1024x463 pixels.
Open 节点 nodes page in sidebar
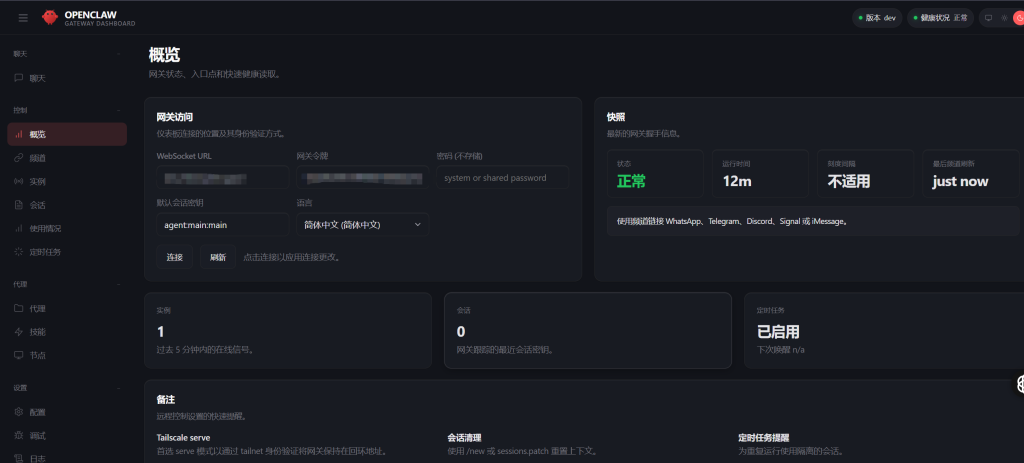(37, 355)
